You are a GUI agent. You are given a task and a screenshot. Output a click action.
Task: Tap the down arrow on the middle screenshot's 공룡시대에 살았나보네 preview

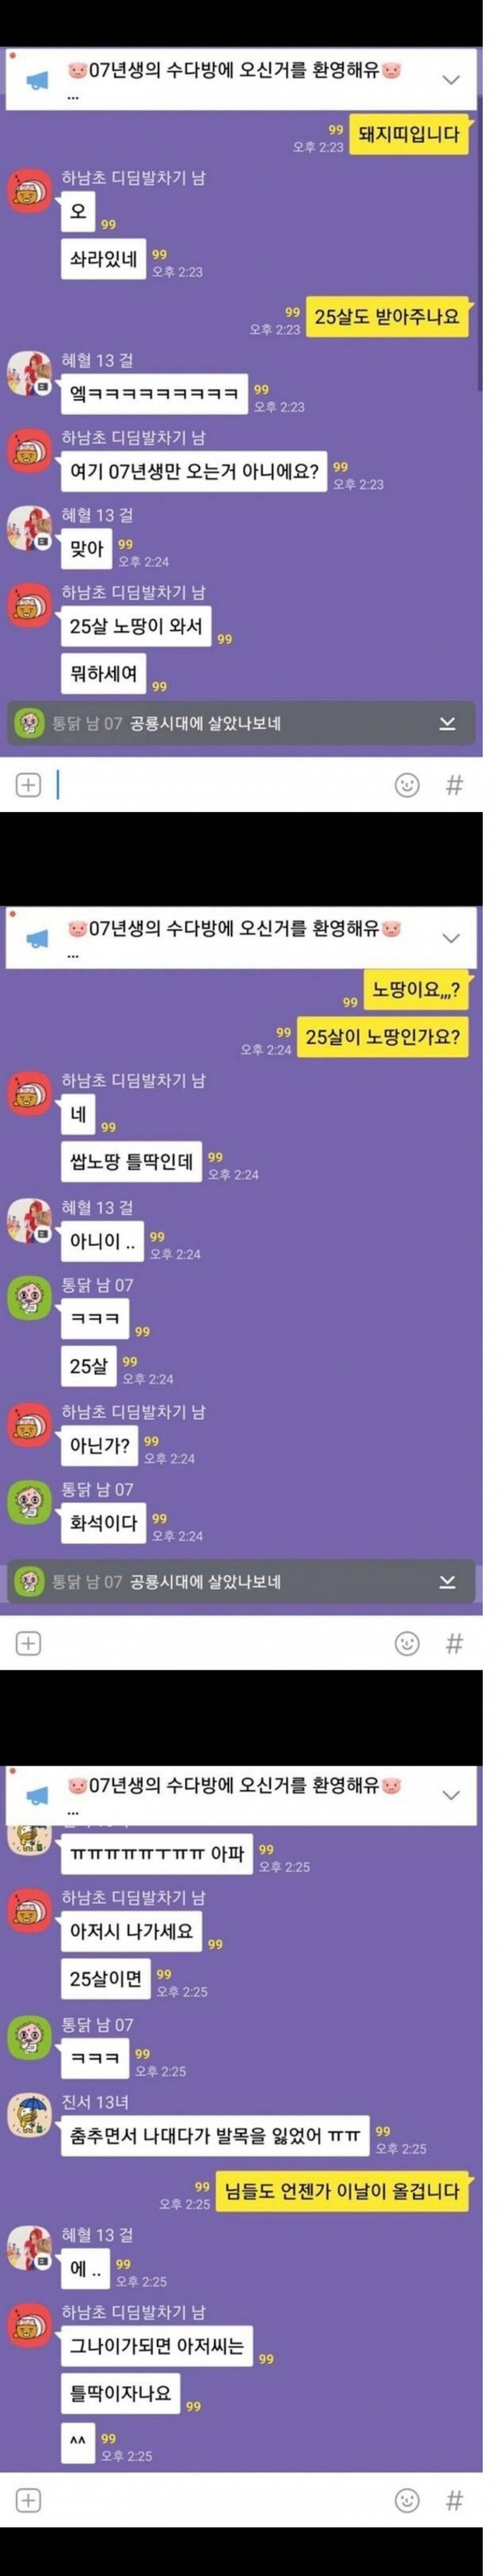tap(447, 1581)
